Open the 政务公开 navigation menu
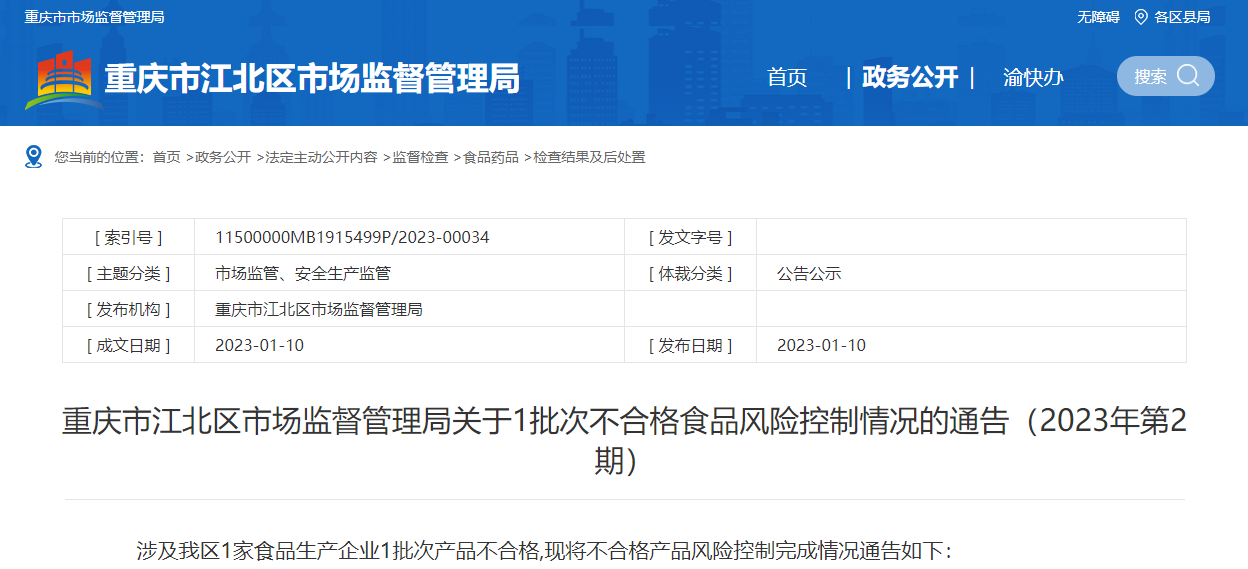 click(x=910, y=77)
